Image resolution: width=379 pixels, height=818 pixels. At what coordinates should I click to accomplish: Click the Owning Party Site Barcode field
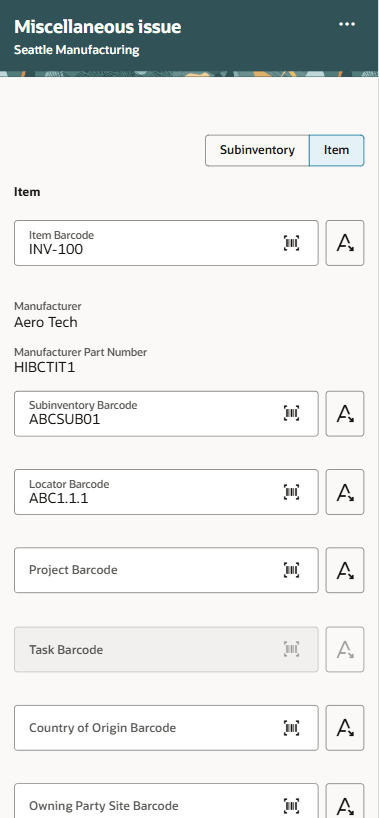(166, 801)
